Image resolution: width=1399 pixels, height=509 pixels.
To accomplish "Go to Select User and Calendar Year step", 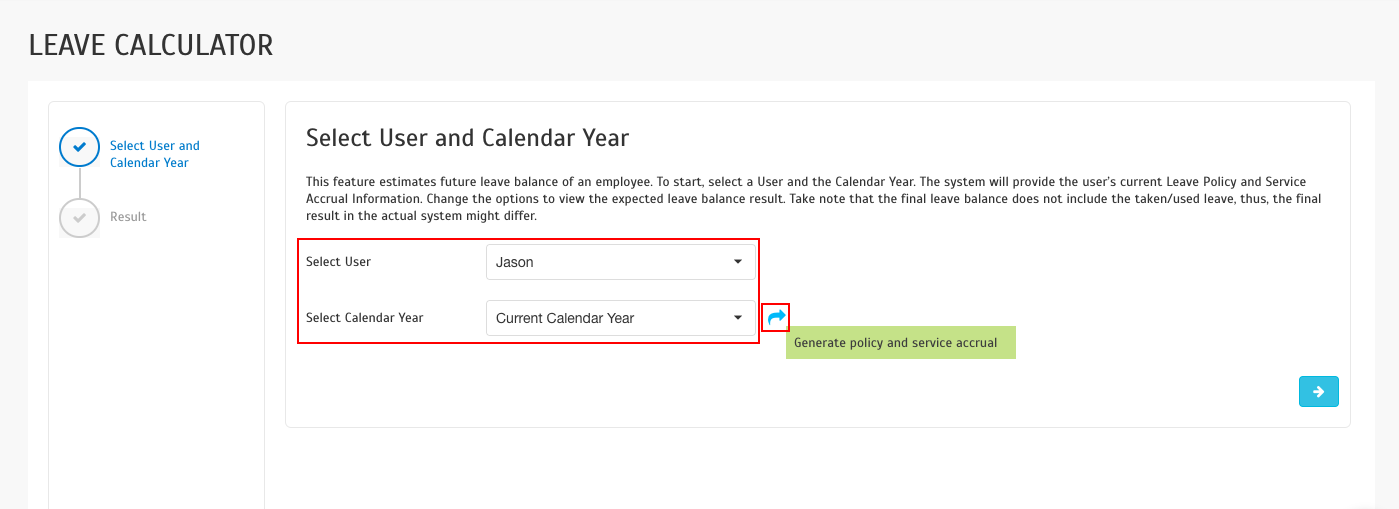I will [154, 154].
